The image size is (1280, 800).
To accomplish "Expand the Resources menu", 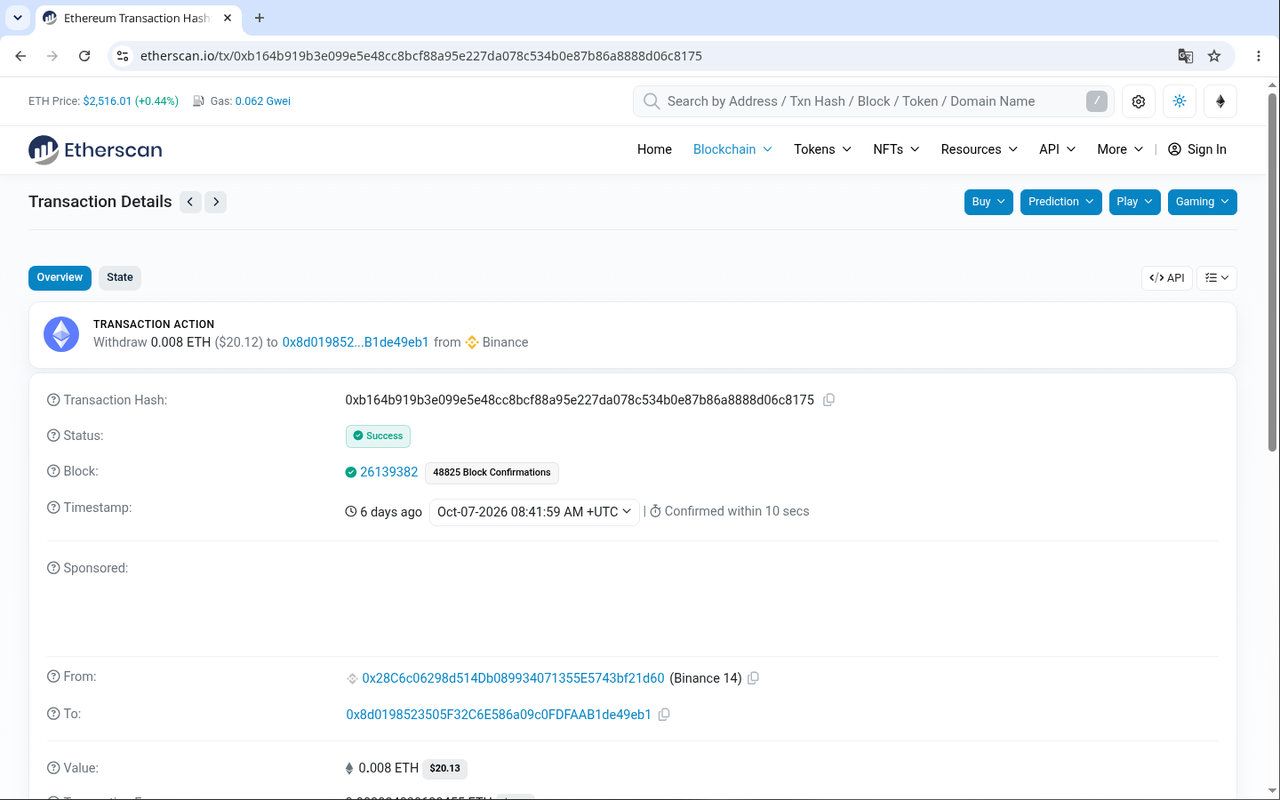I will (x=979, y=149).
